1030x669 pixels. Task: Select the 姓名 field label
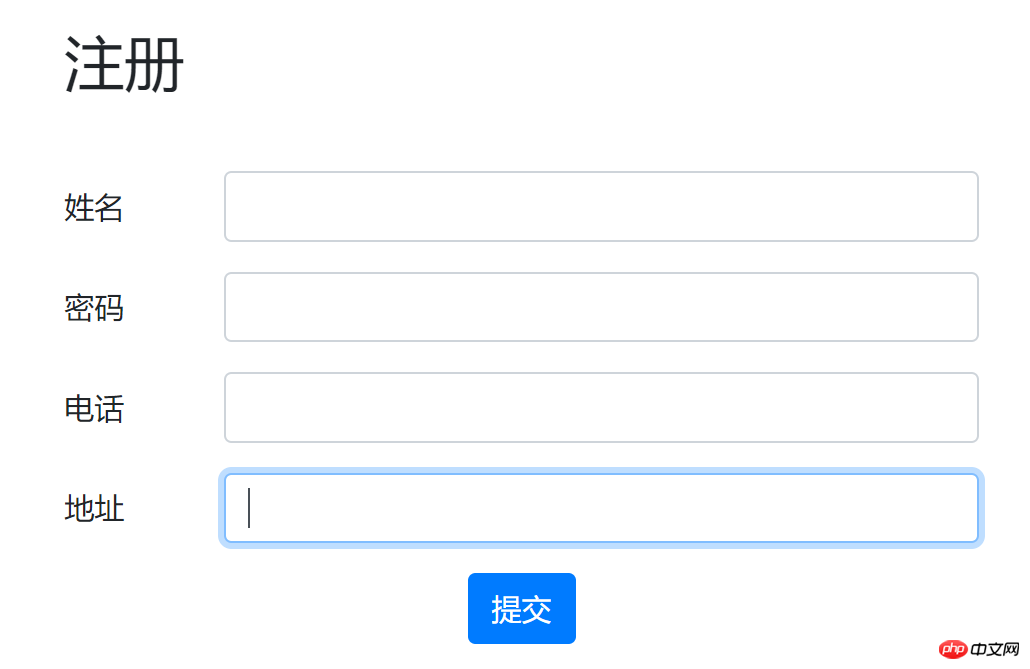93,209
